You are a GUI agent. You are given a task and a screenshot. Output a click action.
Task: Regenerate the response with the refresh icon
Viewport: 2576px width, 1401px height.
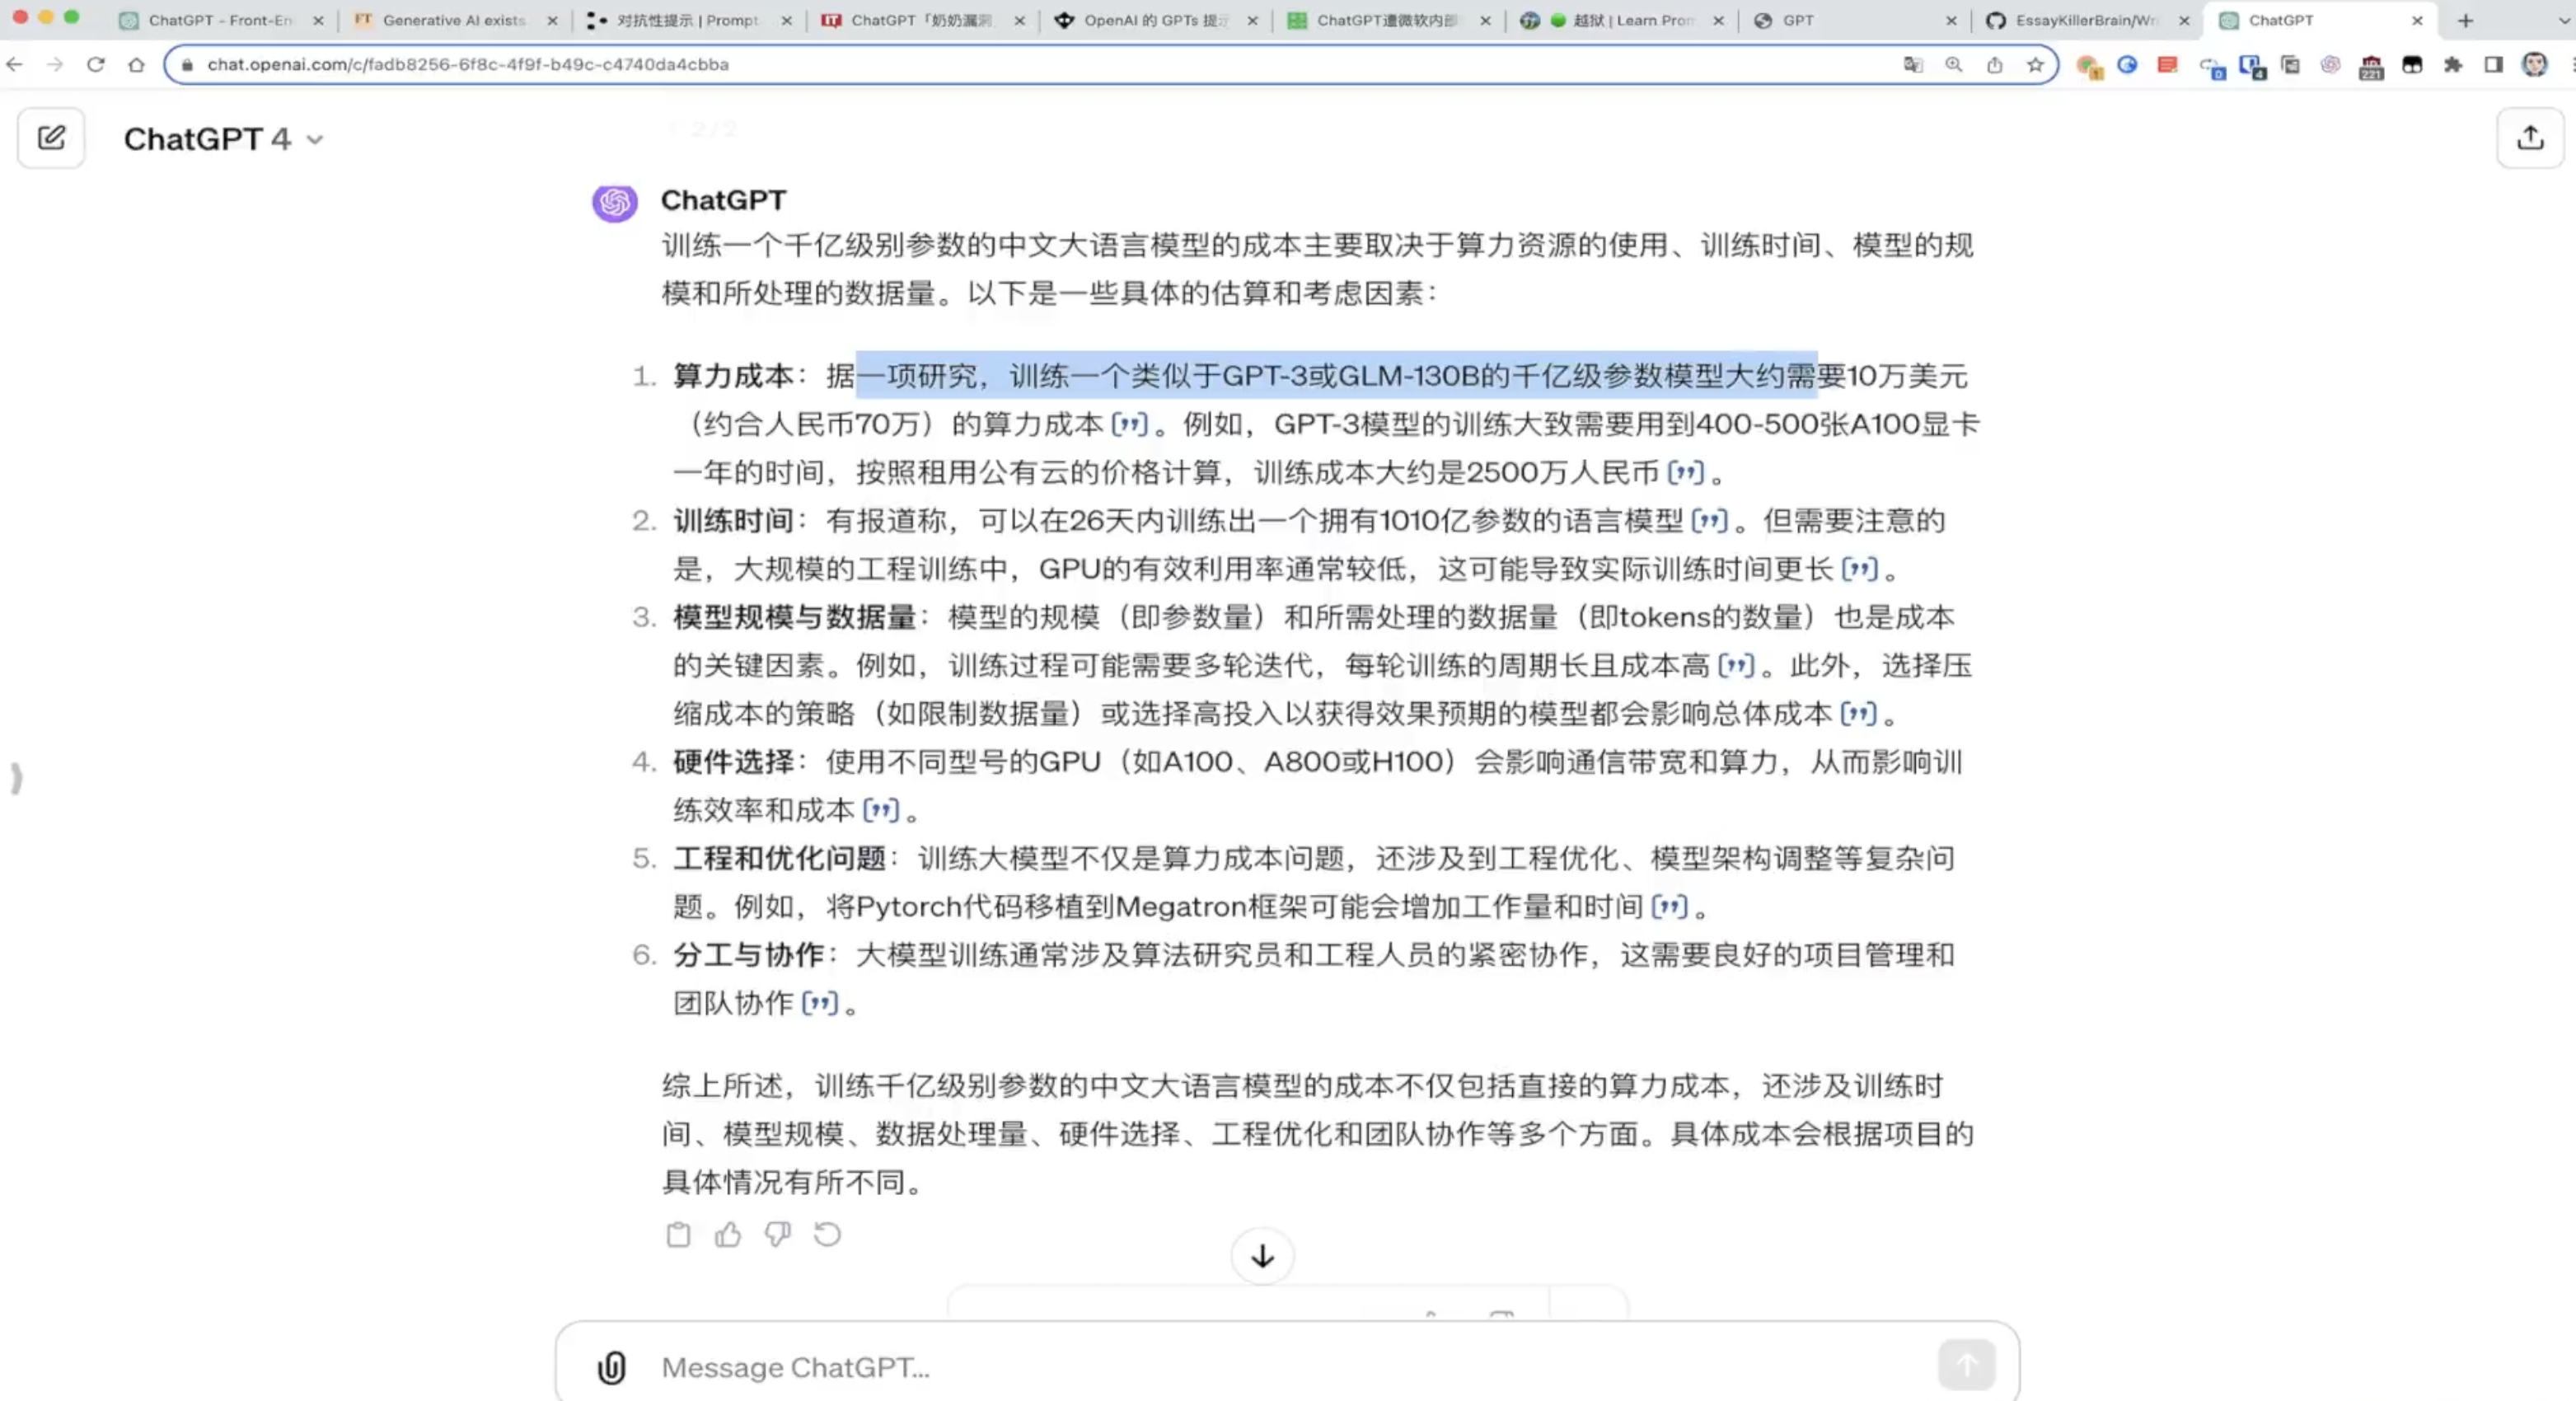click(827, 1235)
